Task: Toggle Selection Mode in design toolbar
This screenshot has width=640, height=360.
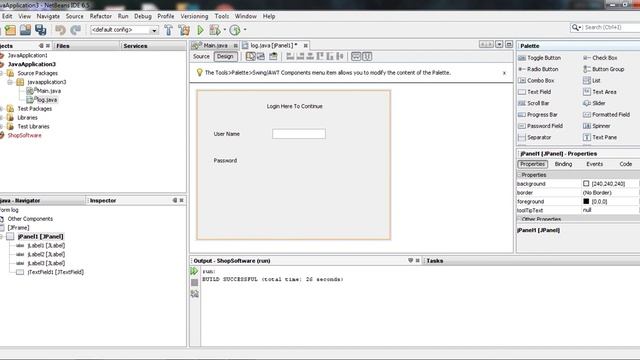Action: [251, 56]
